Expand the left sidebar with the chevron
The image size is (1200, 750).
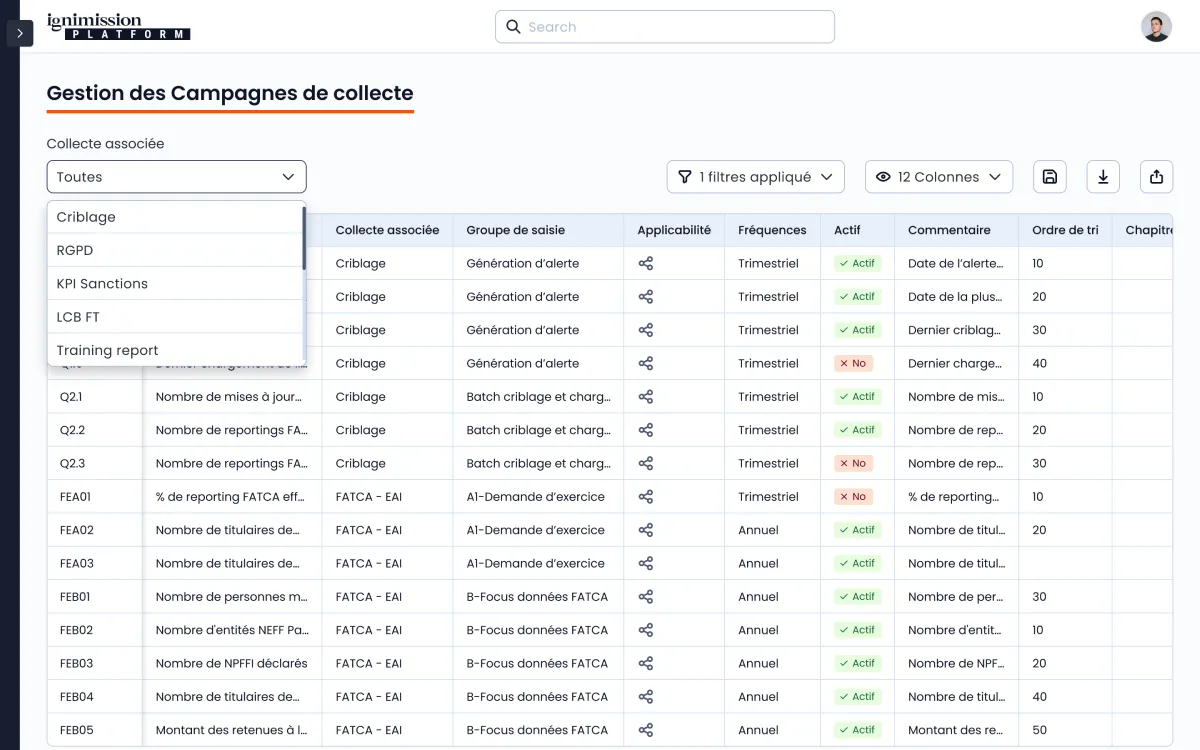20,33
